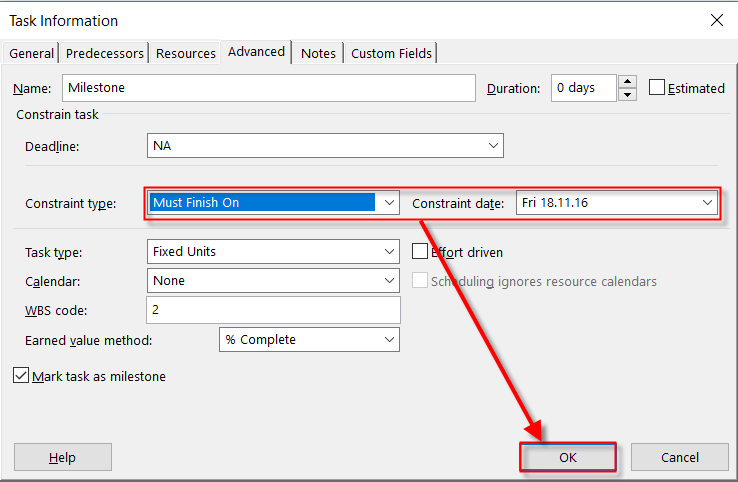
Task: Decrease duration with down spinner arrow
Action: click(627, 95)
